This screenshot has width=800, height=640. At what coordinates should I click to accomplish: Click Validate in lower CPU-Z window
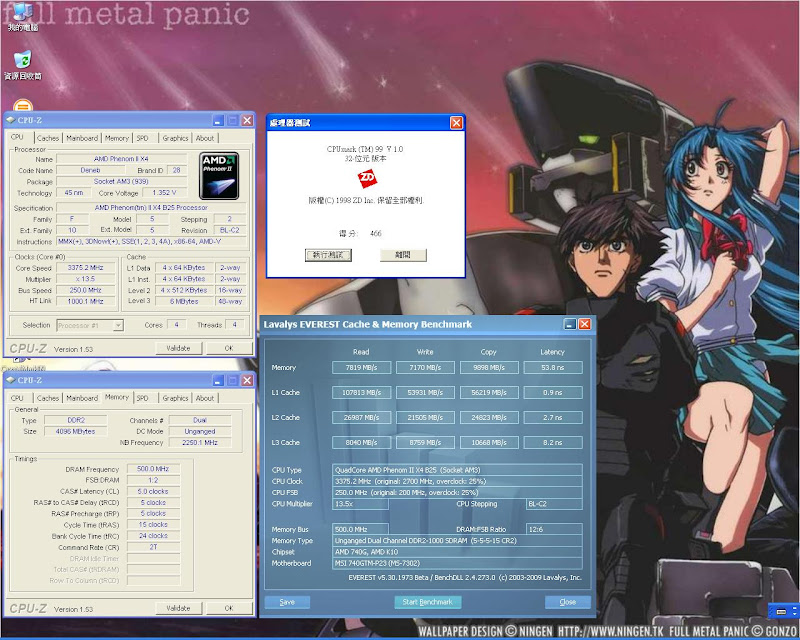coord(179,608)
